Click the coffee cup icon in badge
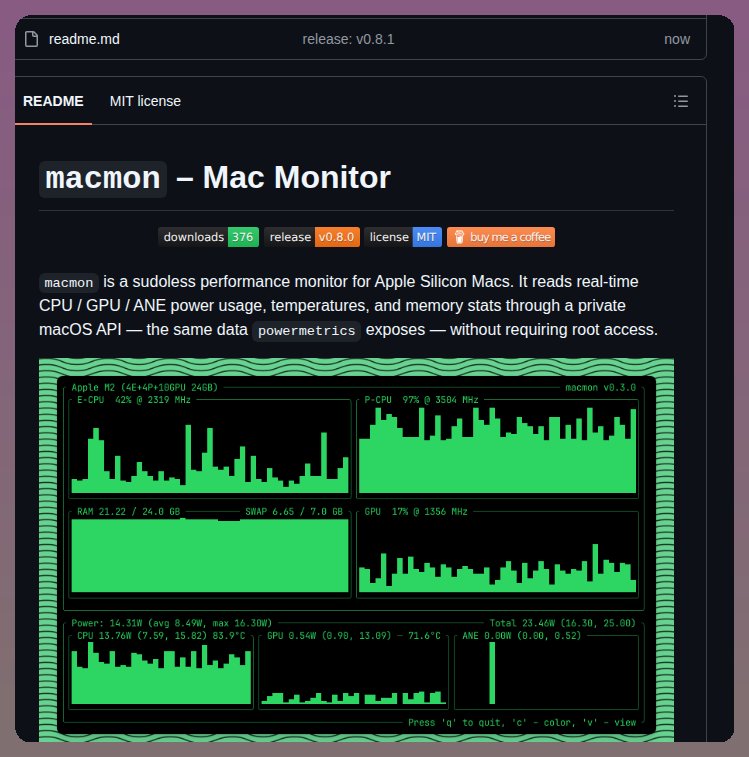The image size is (749, 757). pos(459,237)
